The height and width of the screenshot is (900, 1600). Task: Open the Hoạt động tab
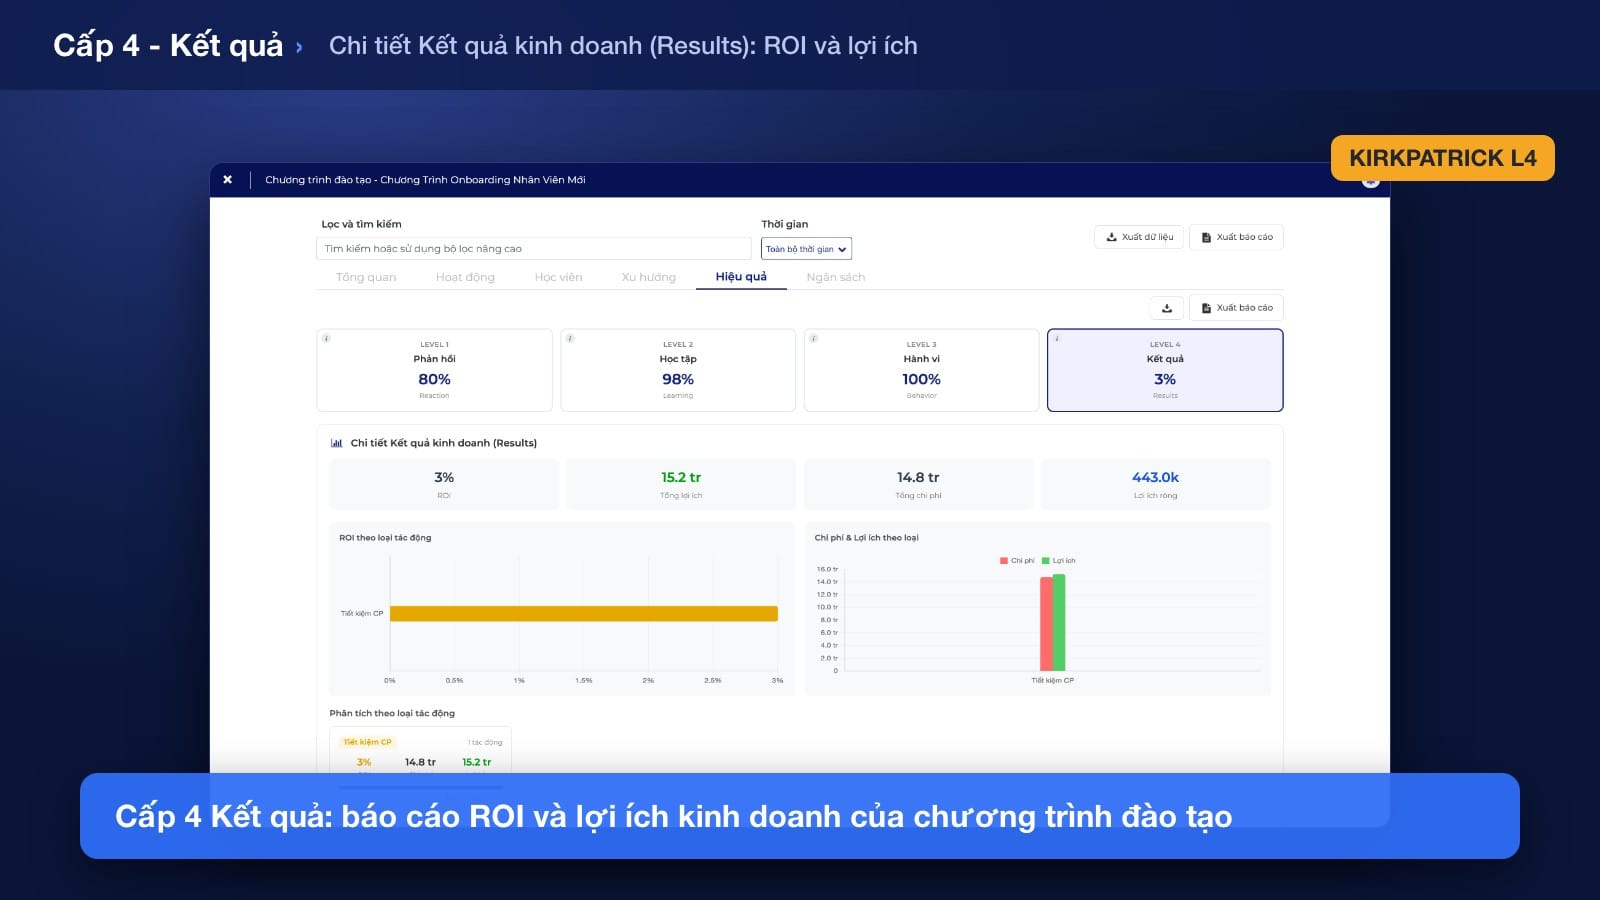point(465,277)
